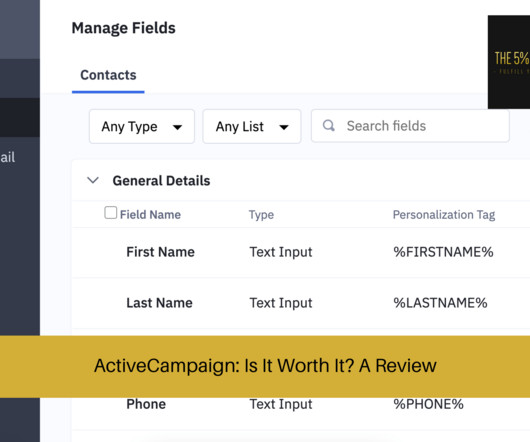
Task: Click the magnifier icon in Search fields
Action: coord(329,126)
